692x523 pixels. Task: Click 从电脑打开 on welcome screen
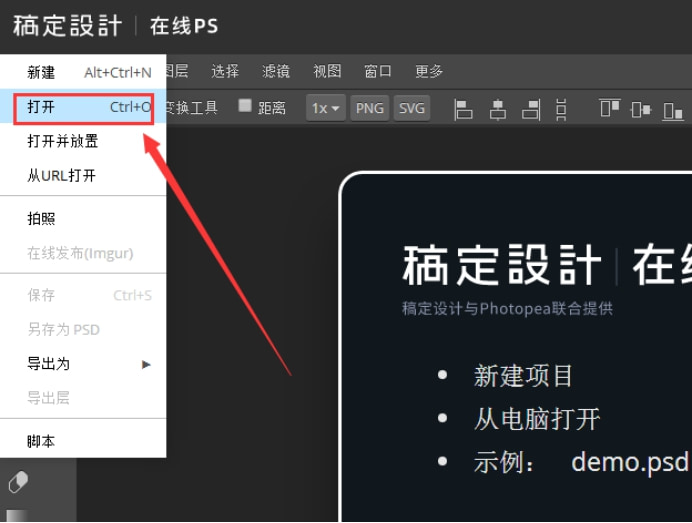click(x=537, y=419)
